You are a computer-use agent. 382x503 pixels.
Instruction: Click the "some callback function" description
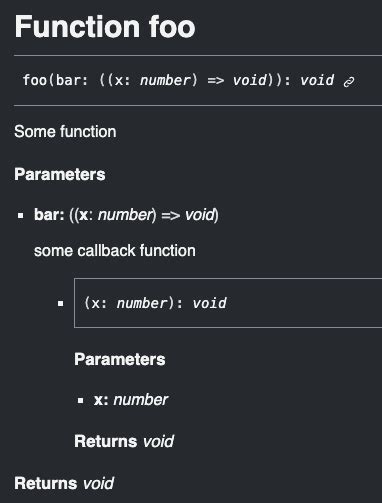pos(115,250)
